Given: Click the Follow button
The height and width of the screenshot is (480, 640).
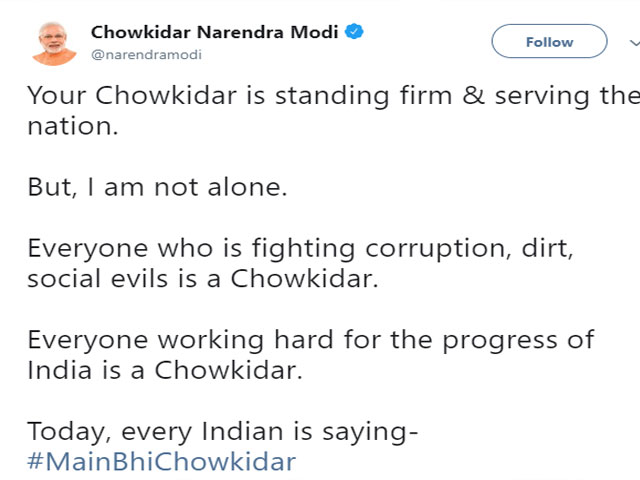Looking at the screenshot, I should point(549,41).
